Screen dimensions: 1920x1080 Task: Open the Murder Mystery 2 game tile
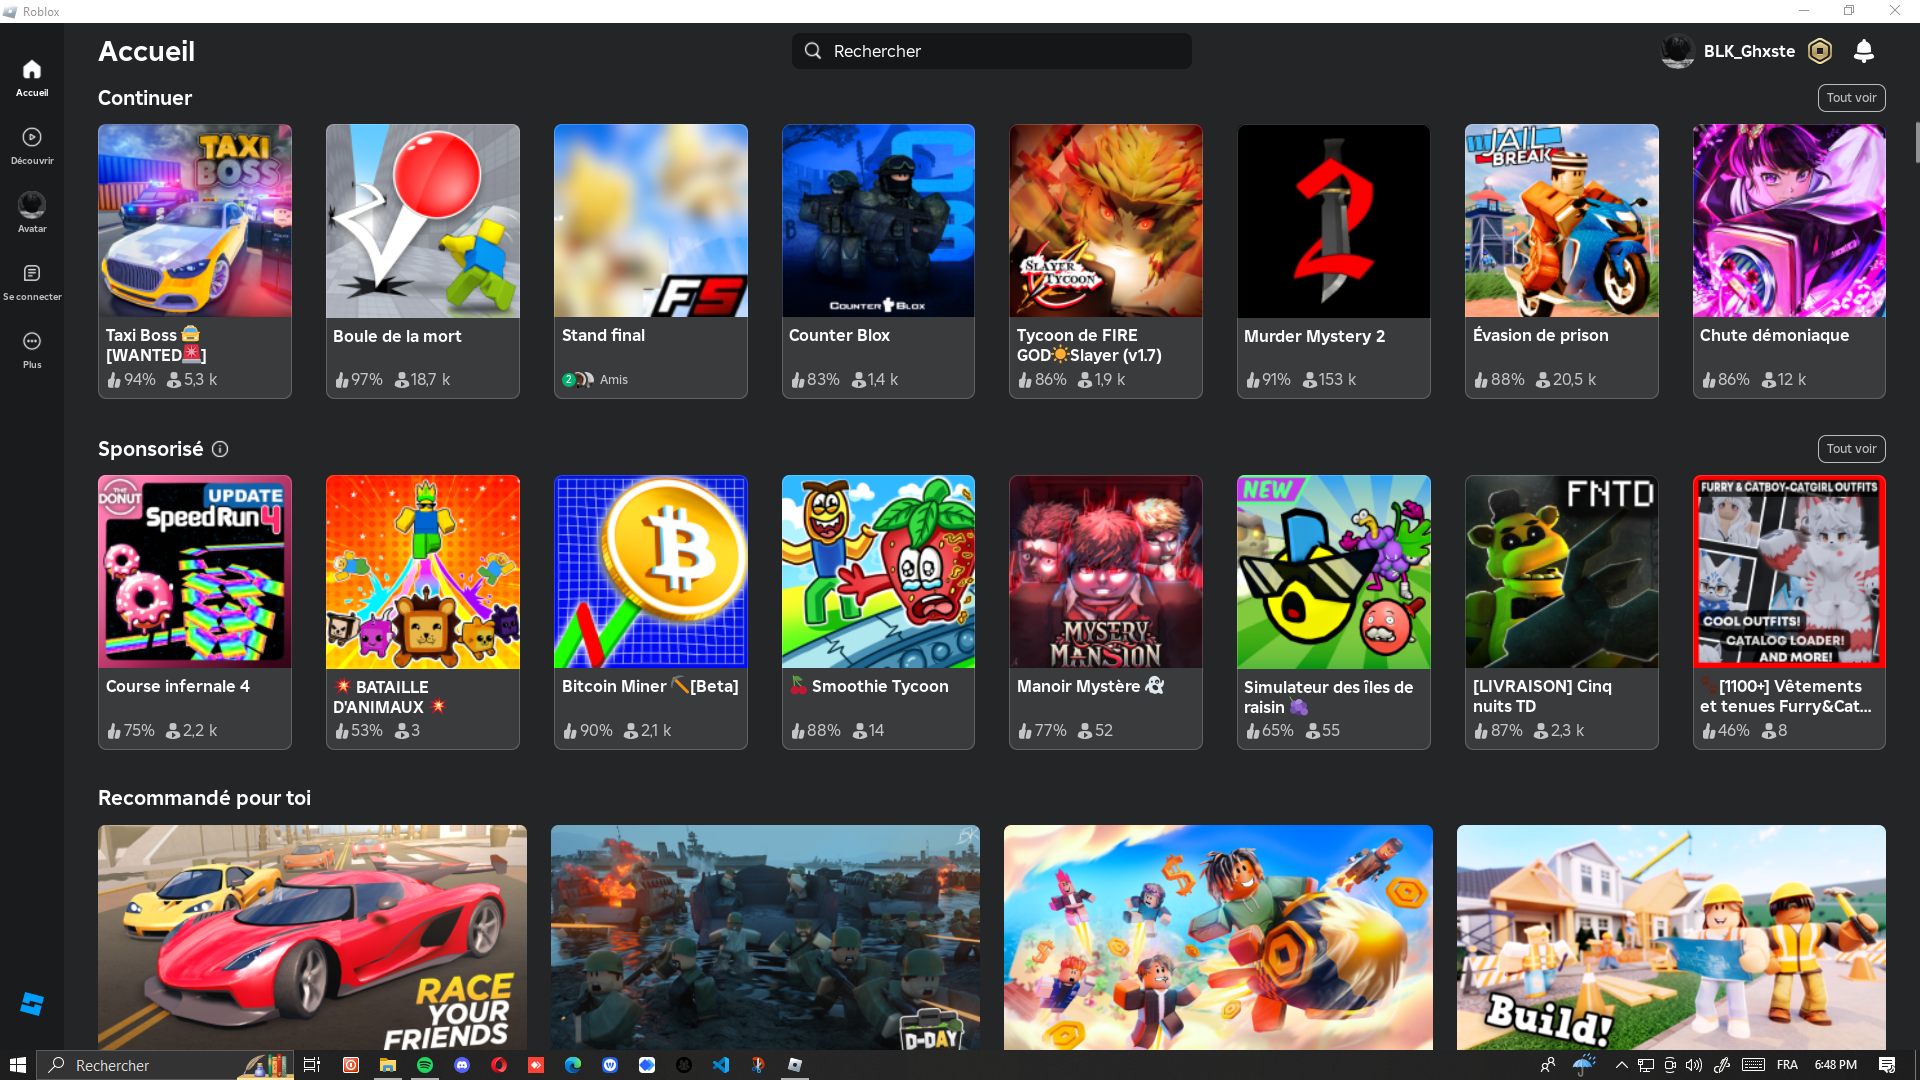(1333, 221)
